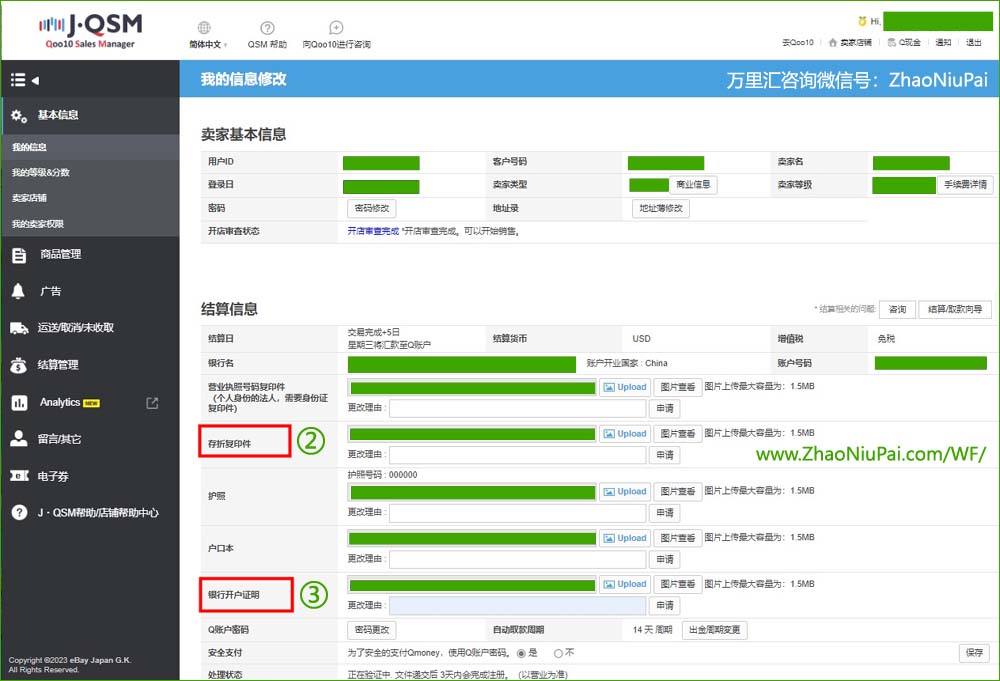Click the 广告 bell icon
Image resolution: width=1000 pixels, height=681 pixels.
18,291
